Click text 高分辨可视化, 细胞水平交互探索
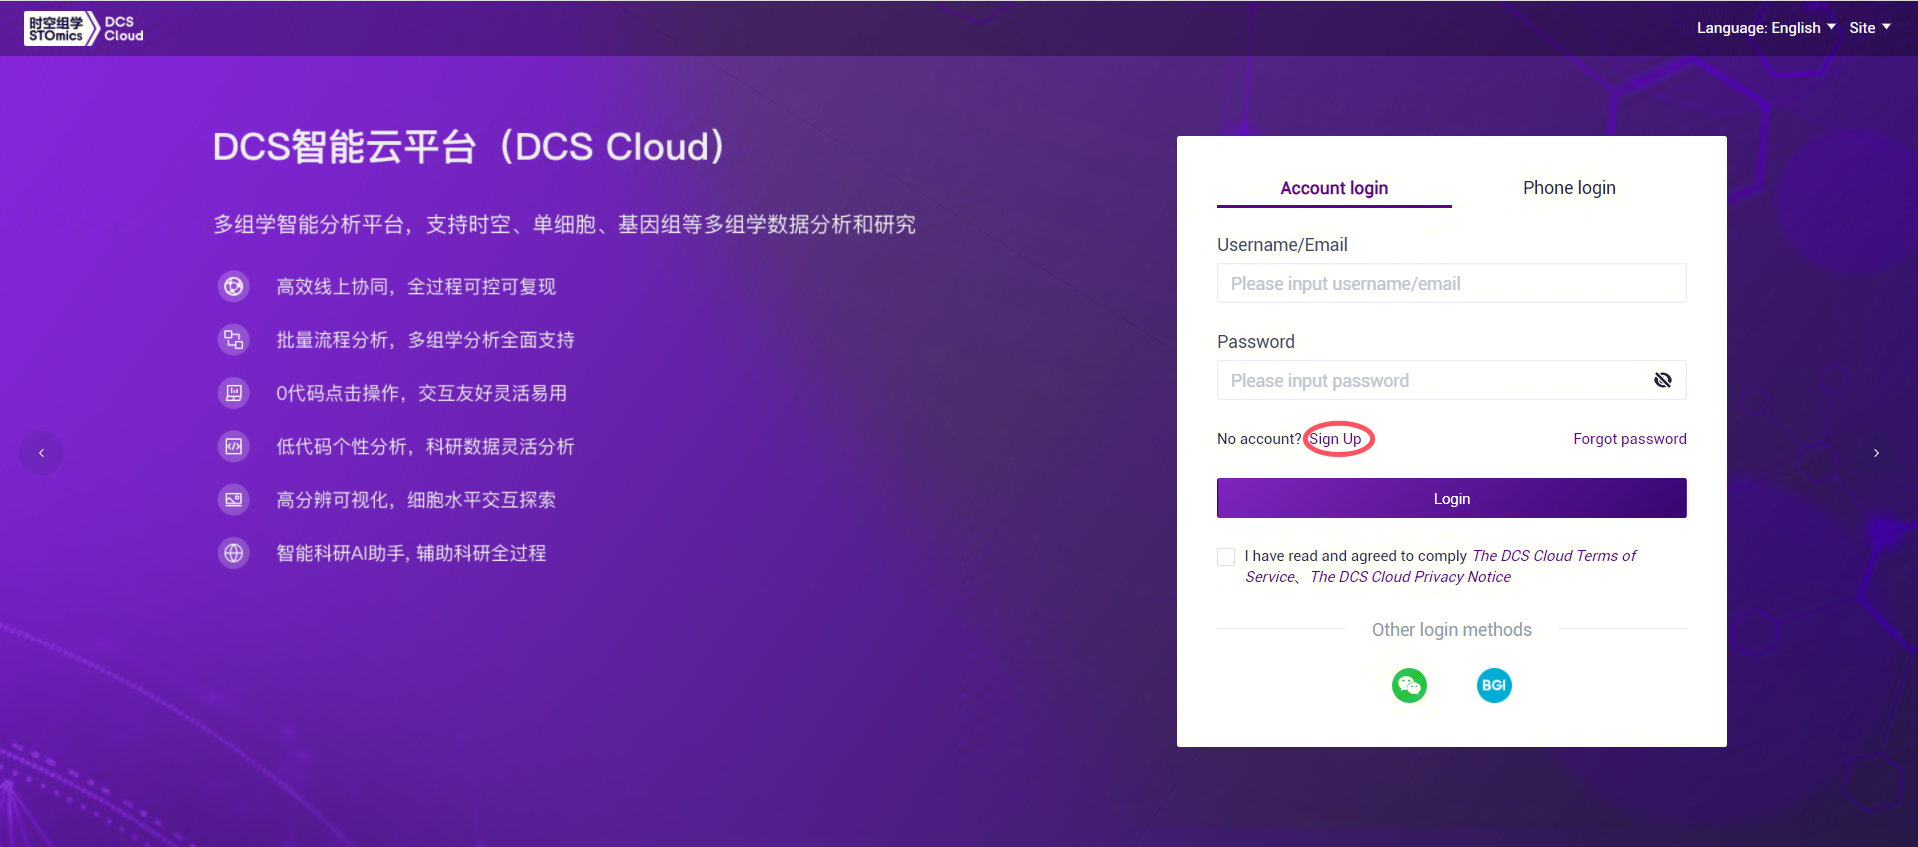This screenshot has width=1918, height=847. 416,500
